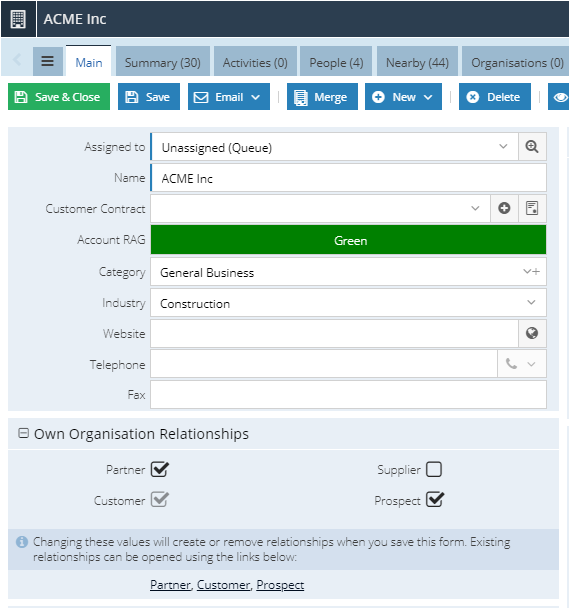Switch to the Summary (30) tab
This screenshot has height=608, width=569.
[x=163, y=62]
